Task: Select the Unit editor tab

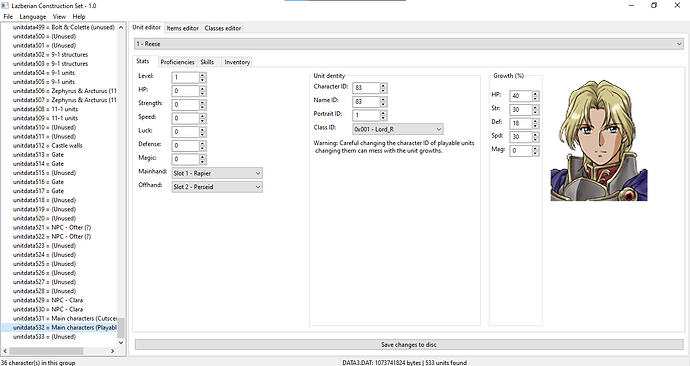Action: click(x=147, y=27)
